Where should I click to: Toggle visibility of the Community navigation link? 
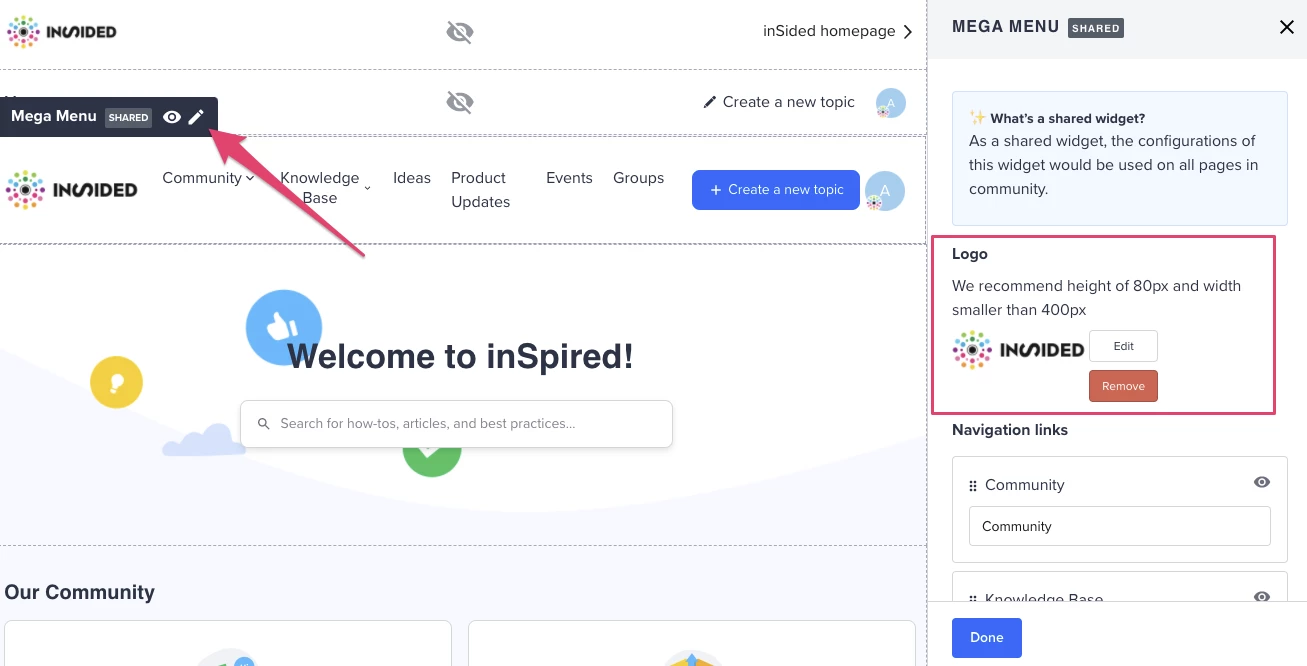[1261, 482]
